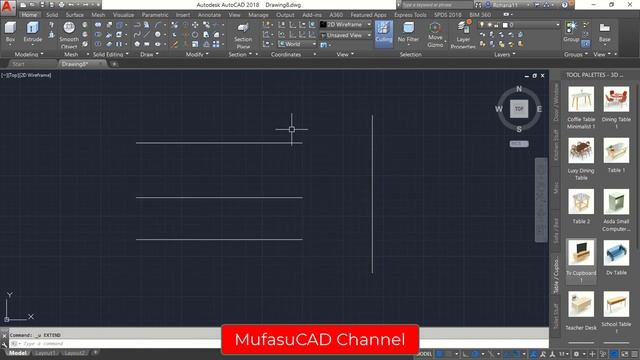Expand the Modify panel
Viewport: 640px width, 360px height.
(x=197, y=54)
